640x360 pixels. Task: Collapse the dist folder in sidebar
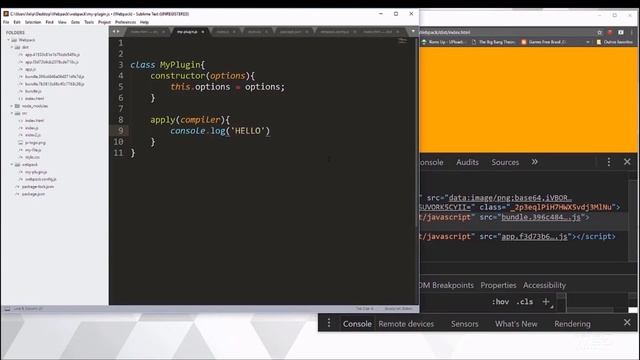pos(12,47)
